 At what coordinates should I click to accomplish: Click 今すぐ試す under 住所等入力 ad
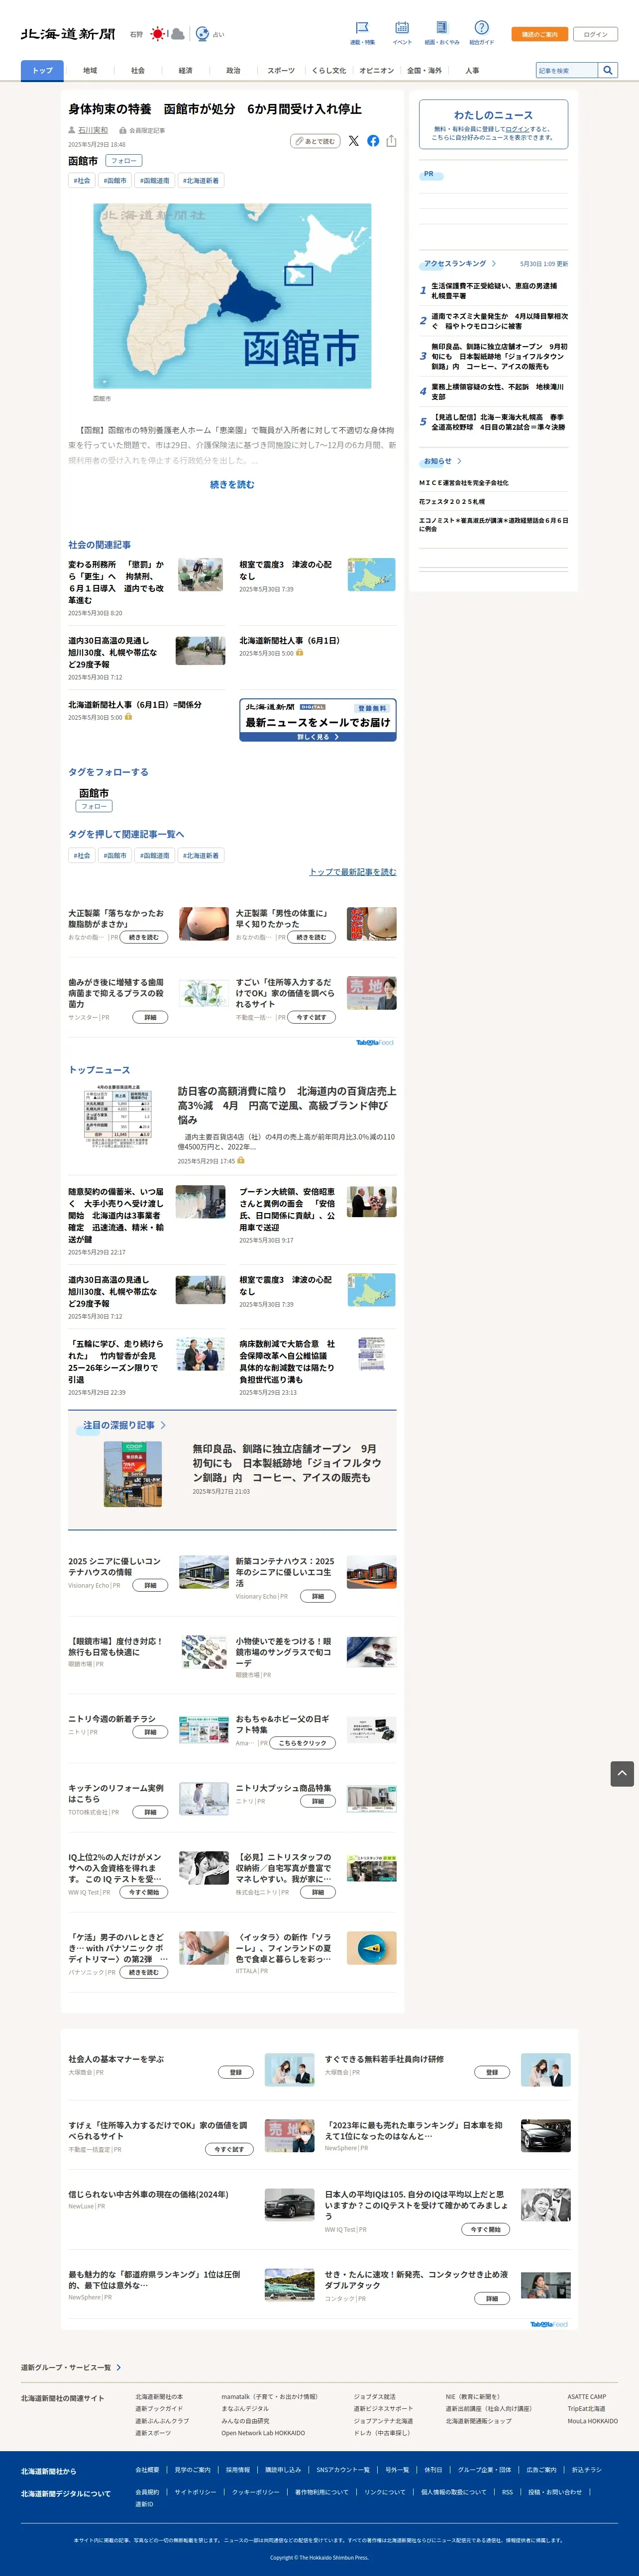(312, 1017)
